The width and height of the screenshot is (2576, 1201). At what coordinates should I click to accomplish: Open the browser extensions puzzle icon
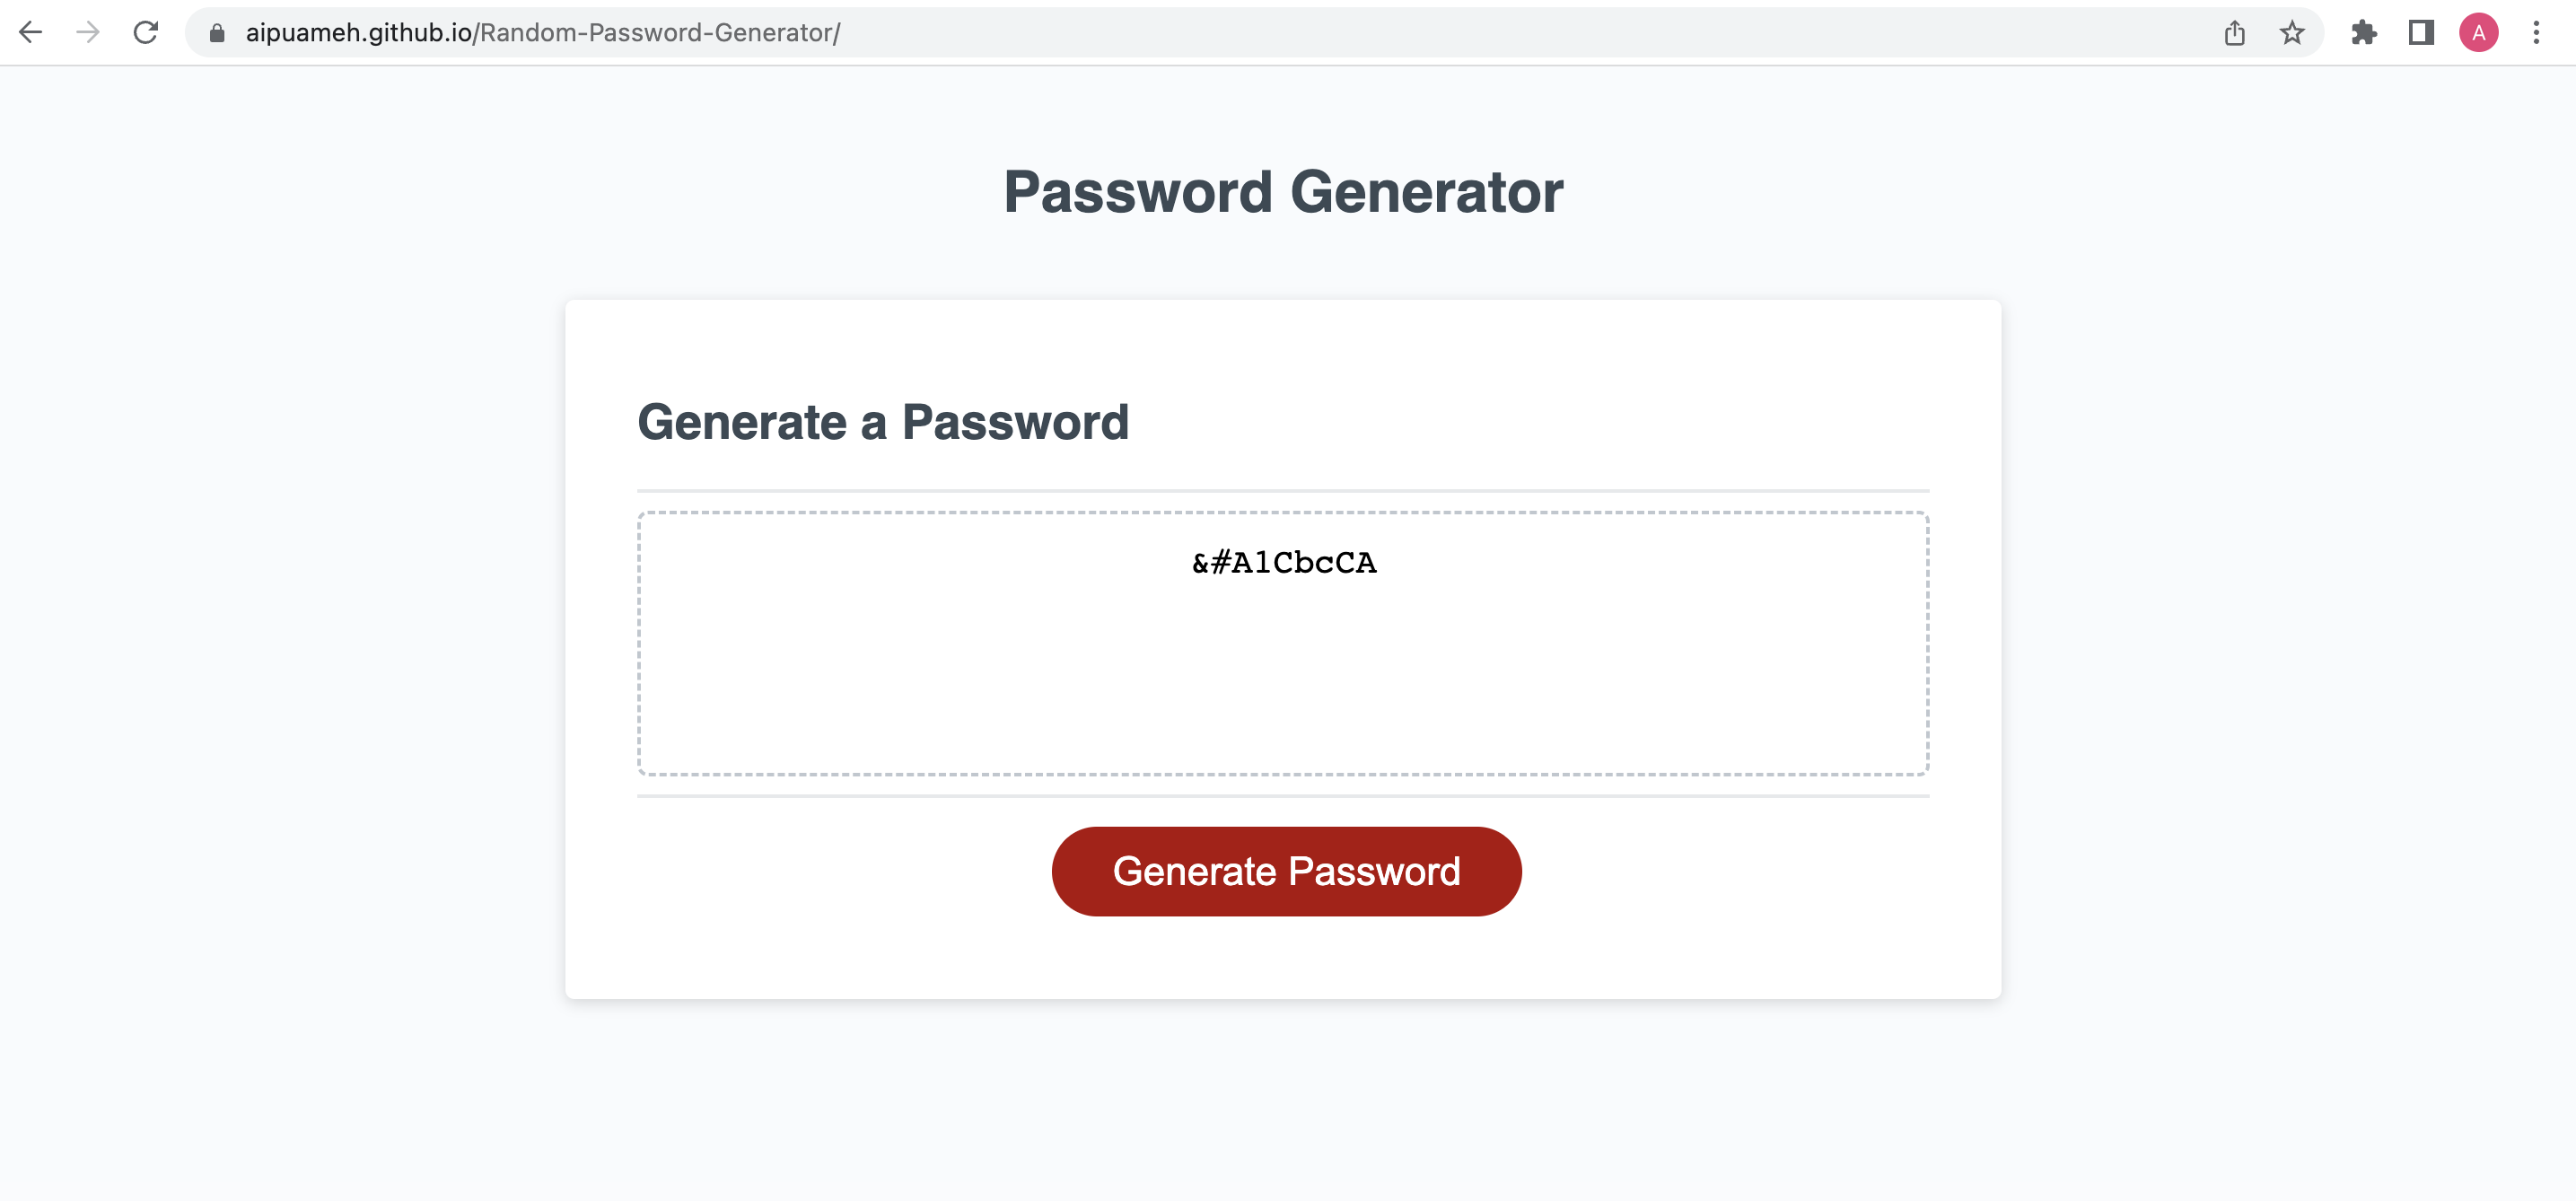coord(2365,32)
